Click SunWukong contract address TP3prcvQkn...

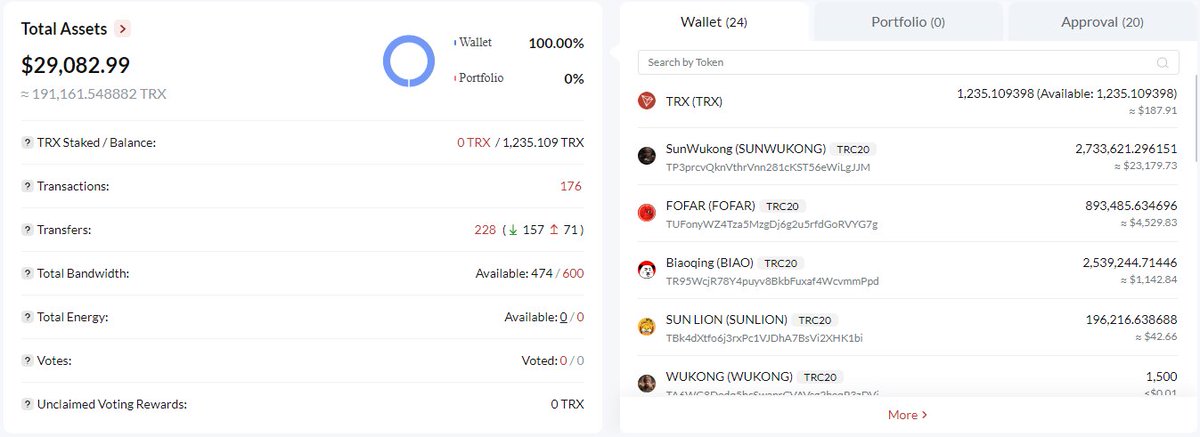click(x=768, y=167)
